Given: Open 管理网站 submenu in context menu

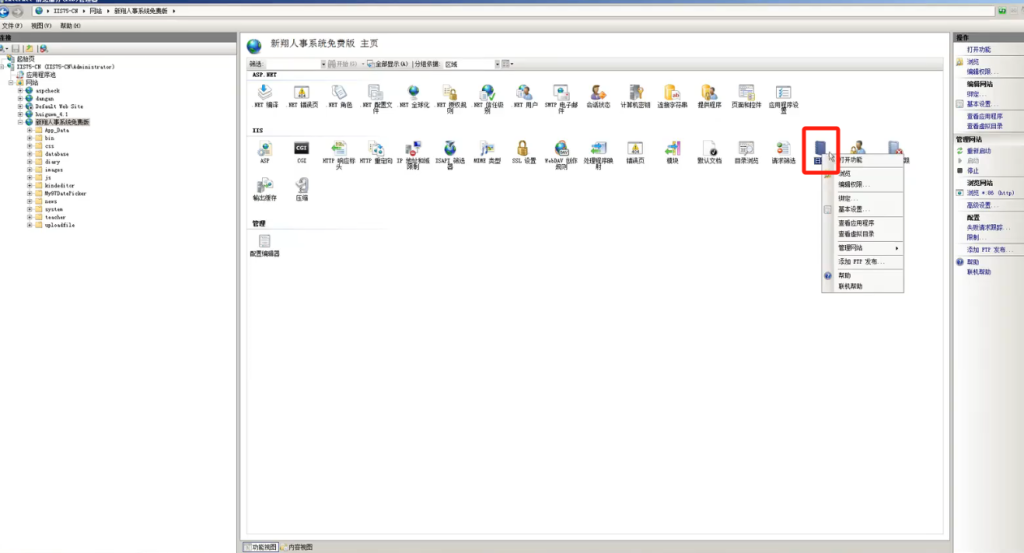Looking at the screenshot, I should point(863,248).
